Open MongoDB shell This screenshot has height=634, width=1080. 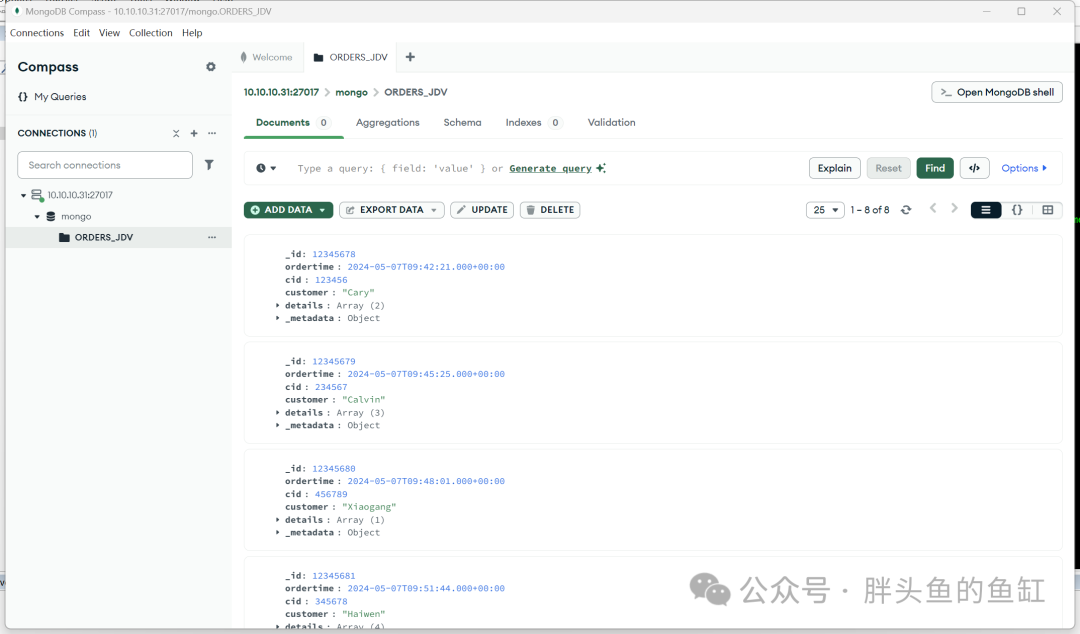click(997, 92)
